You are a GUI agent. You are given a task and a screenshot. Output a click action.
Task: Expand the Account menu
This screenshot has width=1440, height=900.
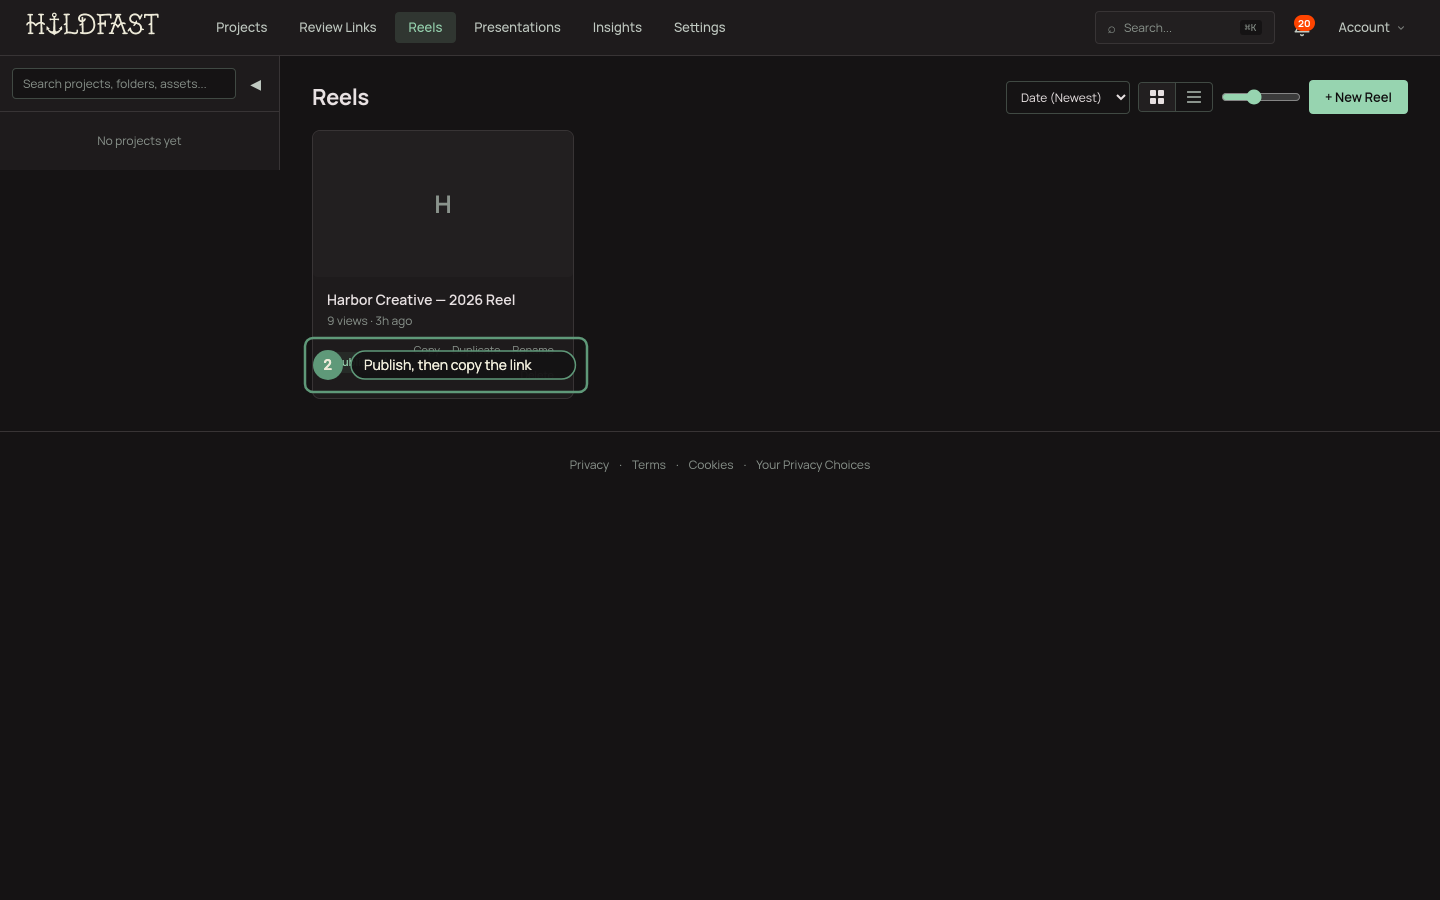(x=1371, y=27)
